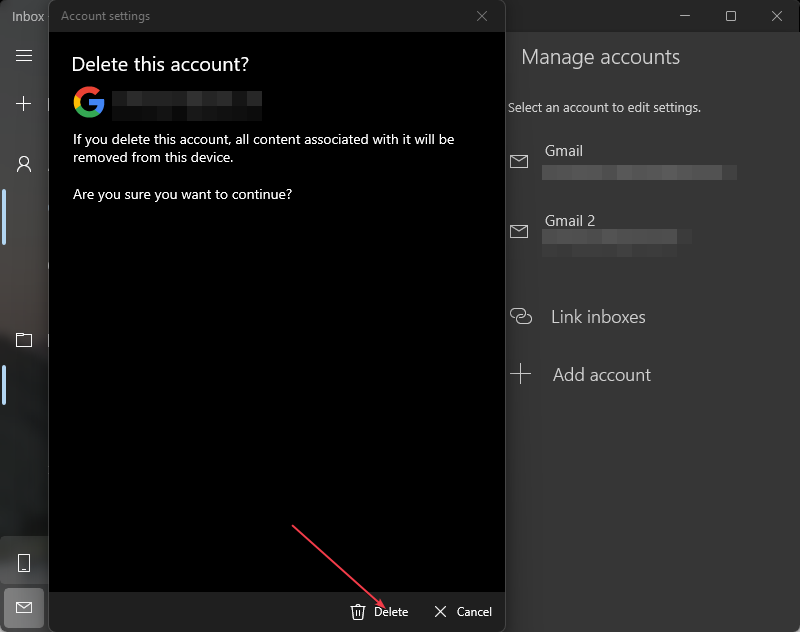Viewport: 800px width, 632px height.
Task: Maximize the Mail window
Action: pos(731,16)
